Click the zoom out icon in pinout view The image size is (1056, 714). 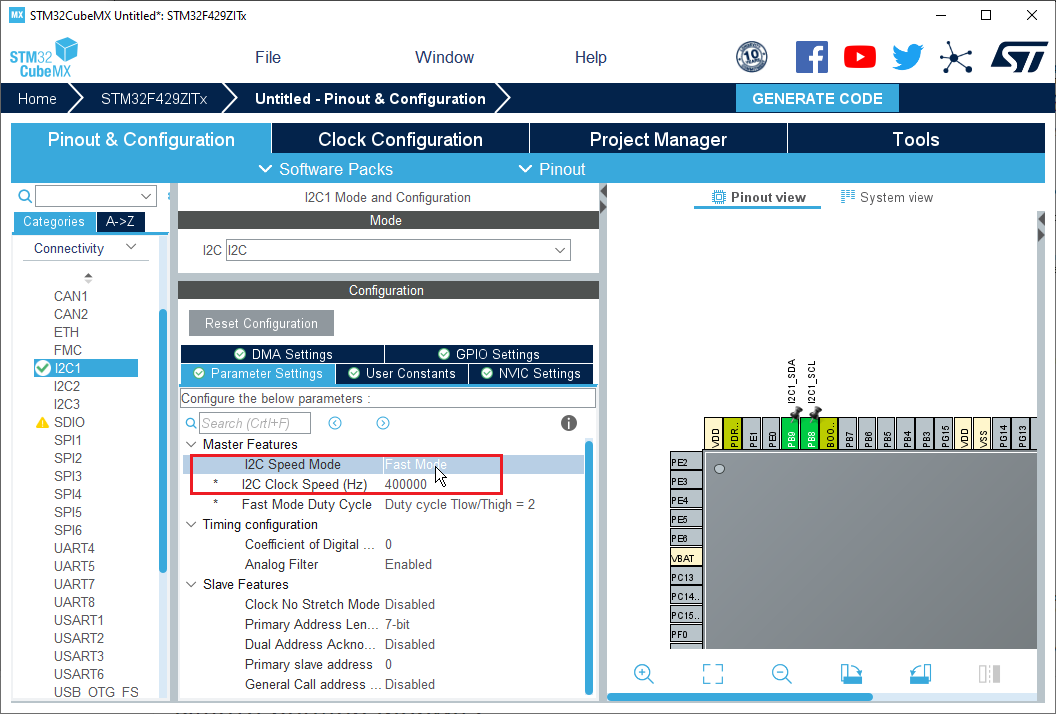click(781, 674)
